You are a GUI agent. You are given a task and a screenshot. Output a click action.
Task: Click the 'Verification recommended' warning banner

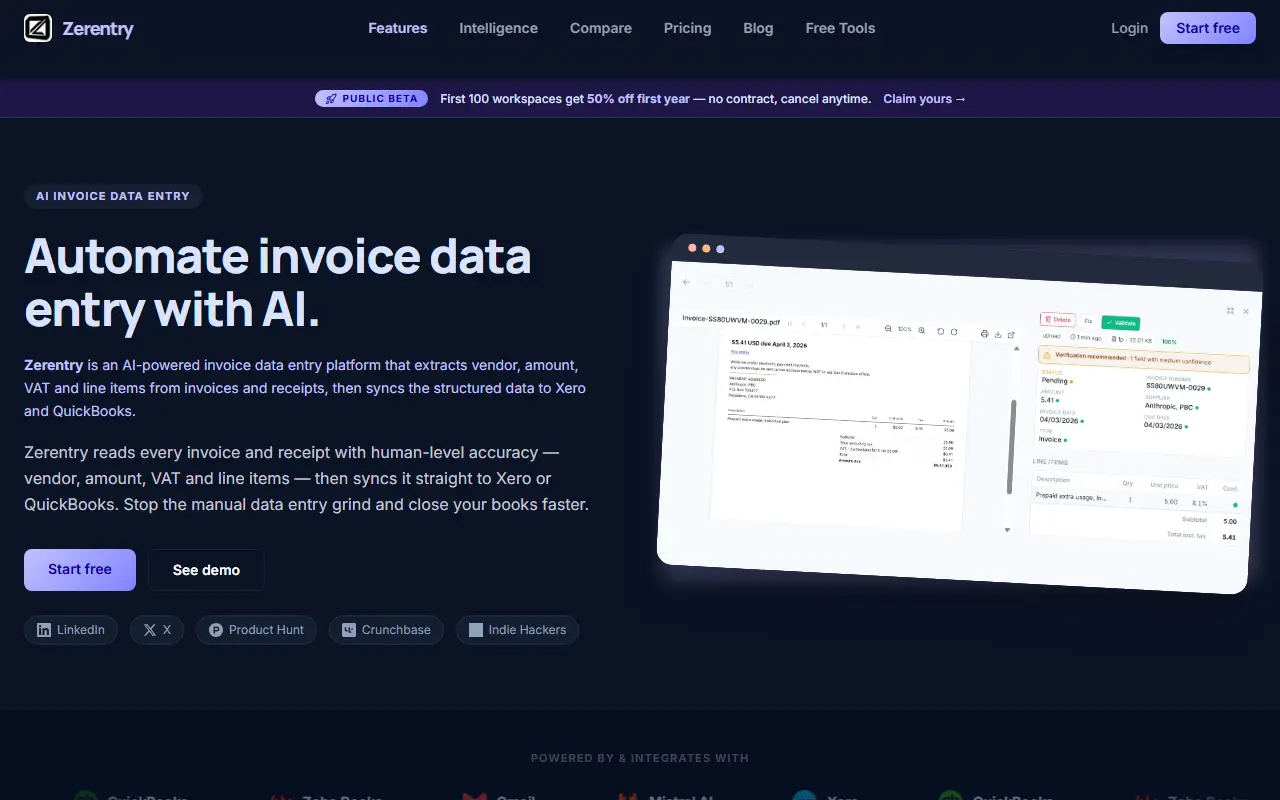(1144, 360)
